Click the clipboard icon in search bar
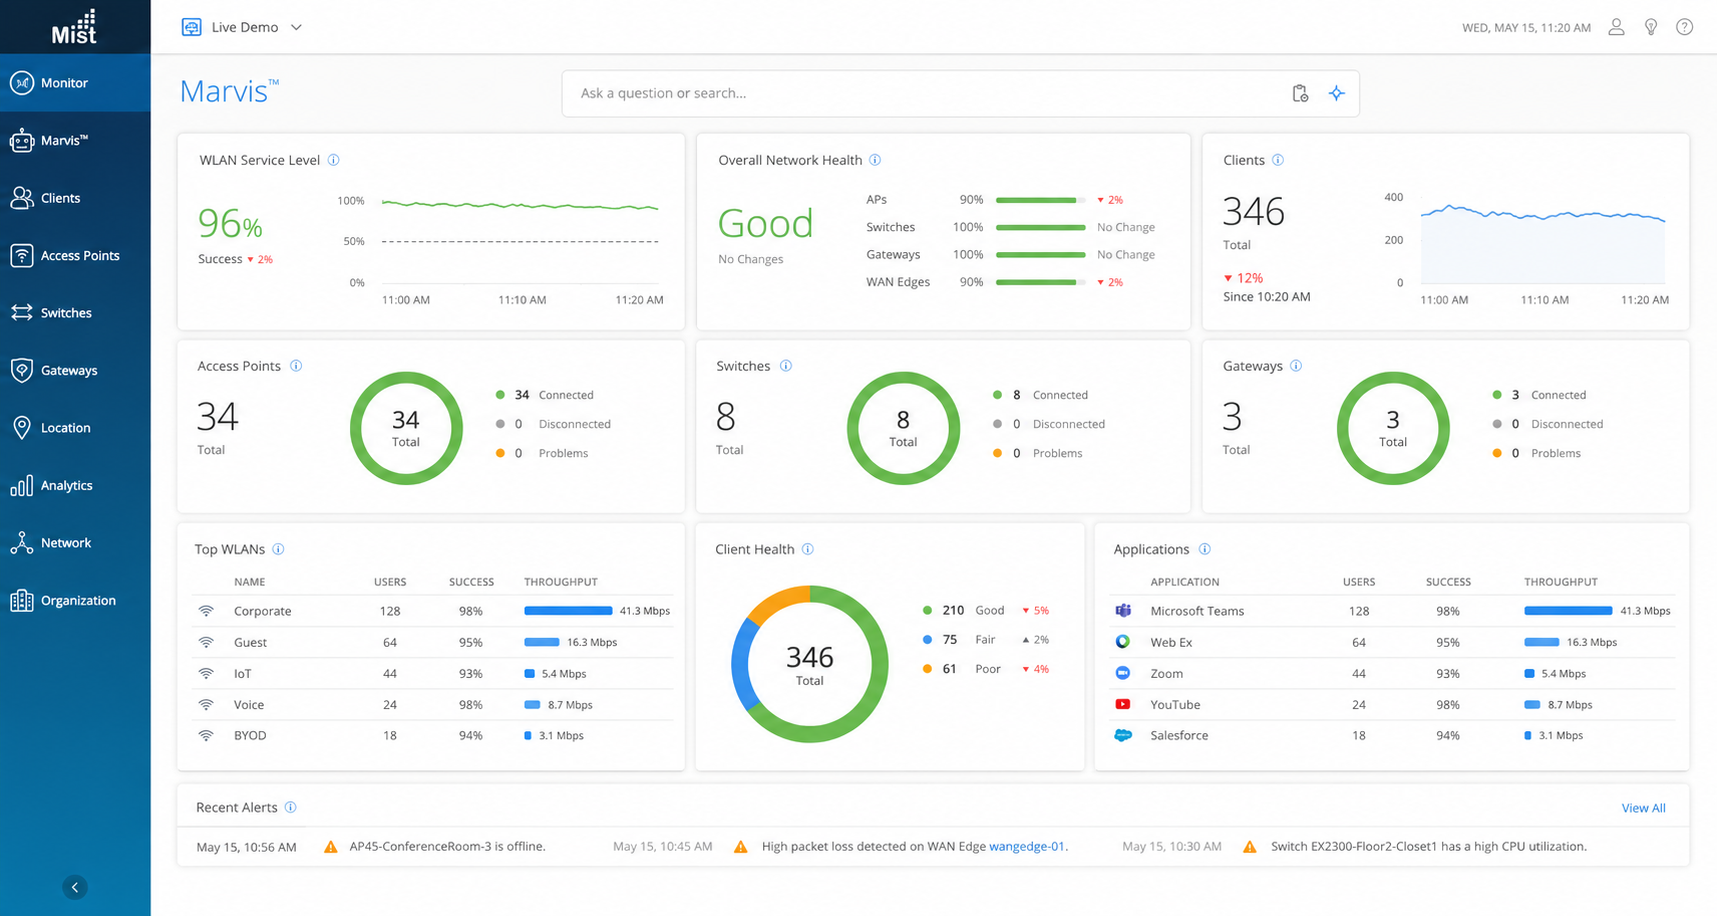Image resolution: width=1717 pixels, height=916 pixels. 1300,93
